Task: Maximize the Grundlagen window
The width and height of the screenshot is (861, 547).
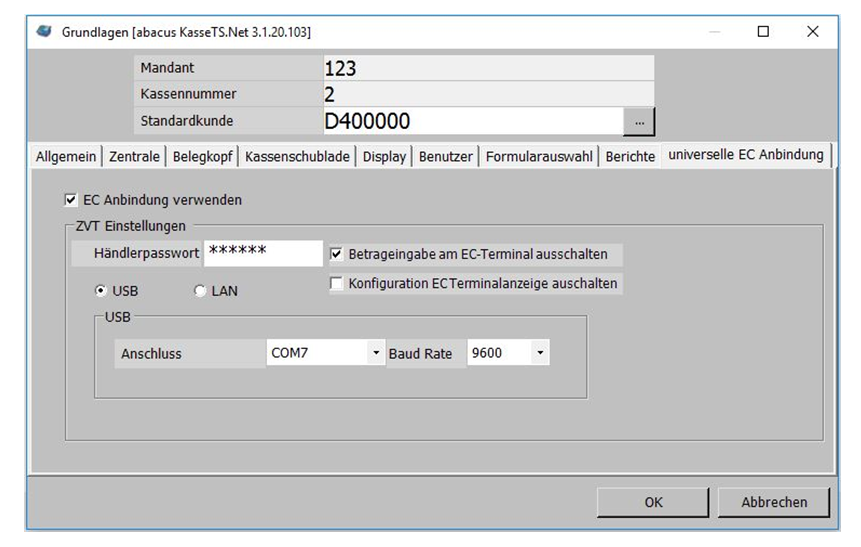Action: 763,32
